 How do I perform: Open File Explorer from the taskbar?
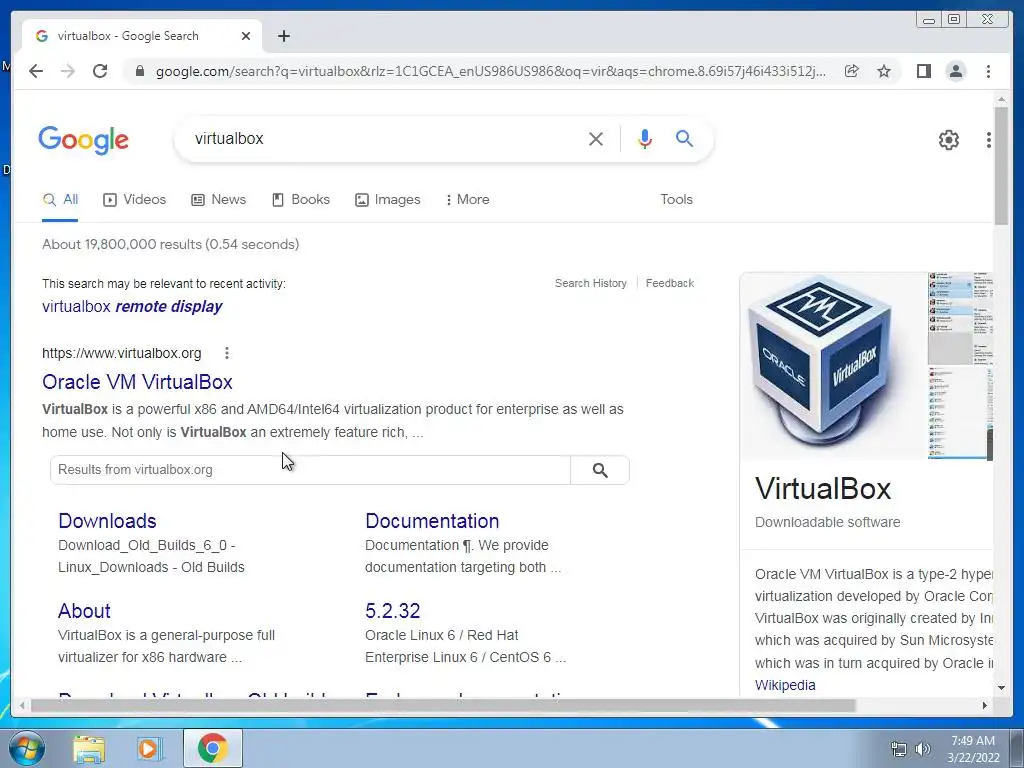89,749
